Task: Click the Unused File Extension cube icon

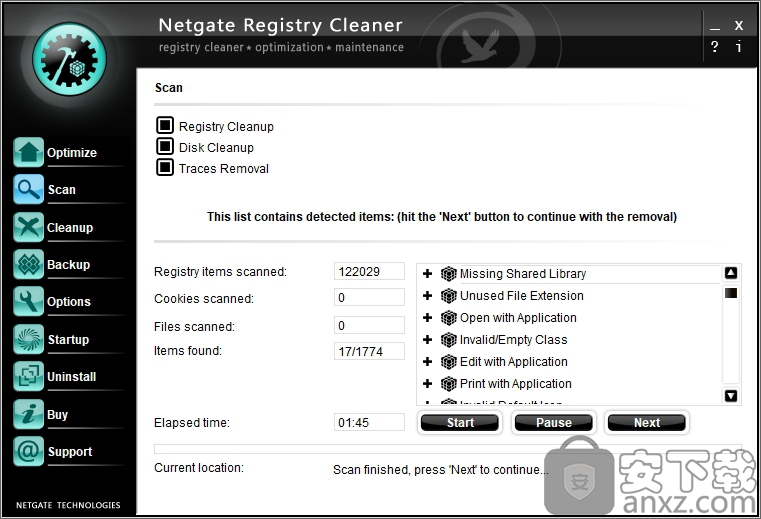Action: pyautogui.click(x=448, y=296)
